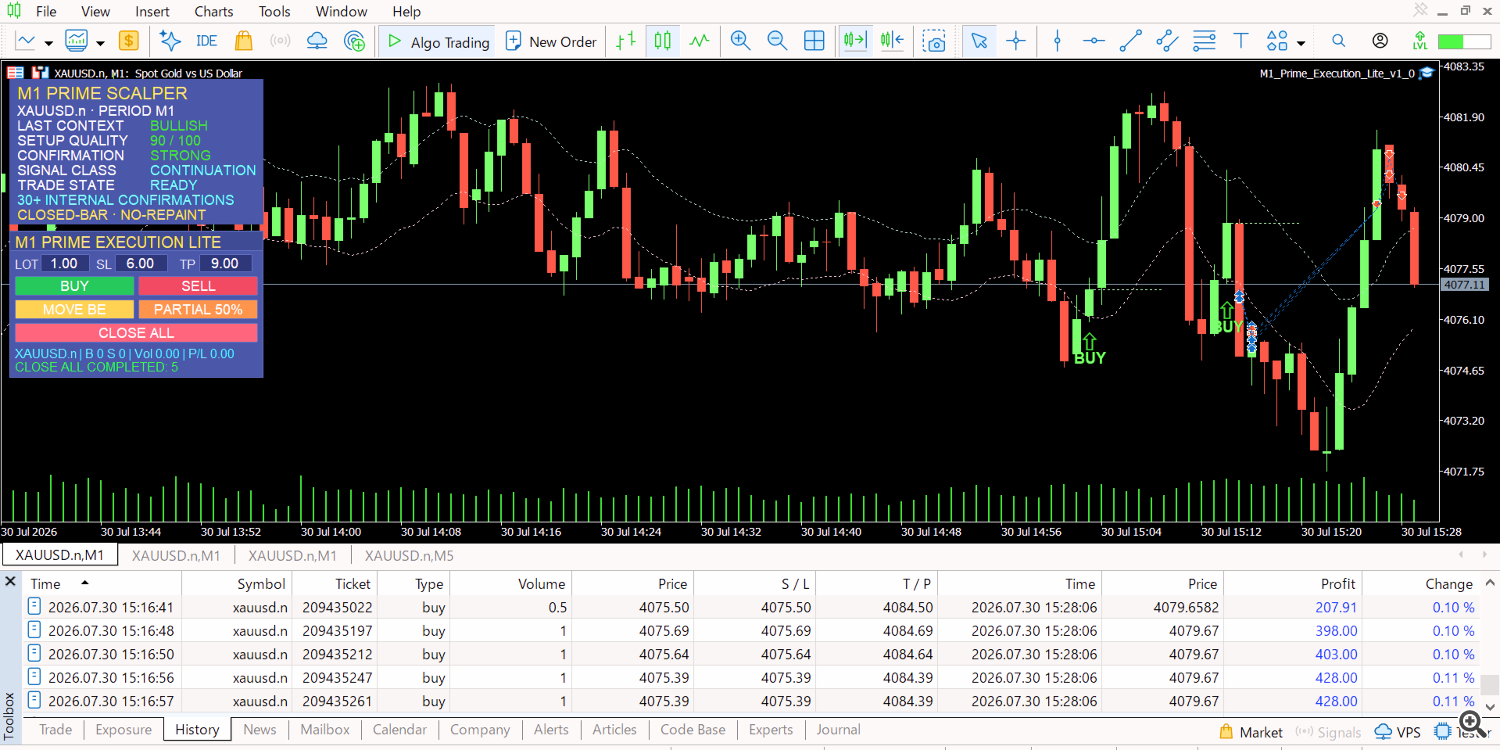The width and height of the screenshot is (1500, 750).
Task: Activate the crosshair cursor mode
Action: point(1016,41)
